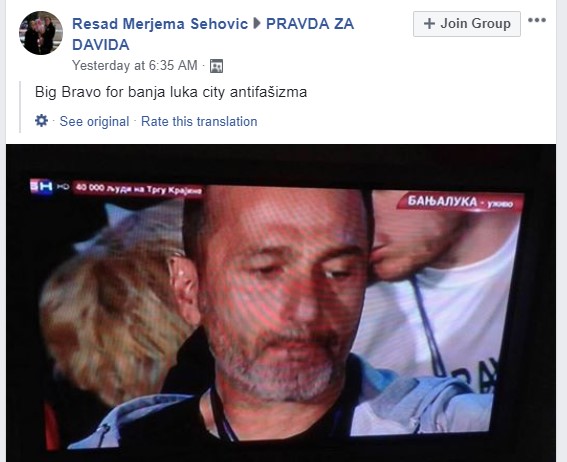The height and width of the screenshot is (462, 567).
Task: Click the red БАЊАЛУКА live banner in photo
Action: [x=460, y=202]
